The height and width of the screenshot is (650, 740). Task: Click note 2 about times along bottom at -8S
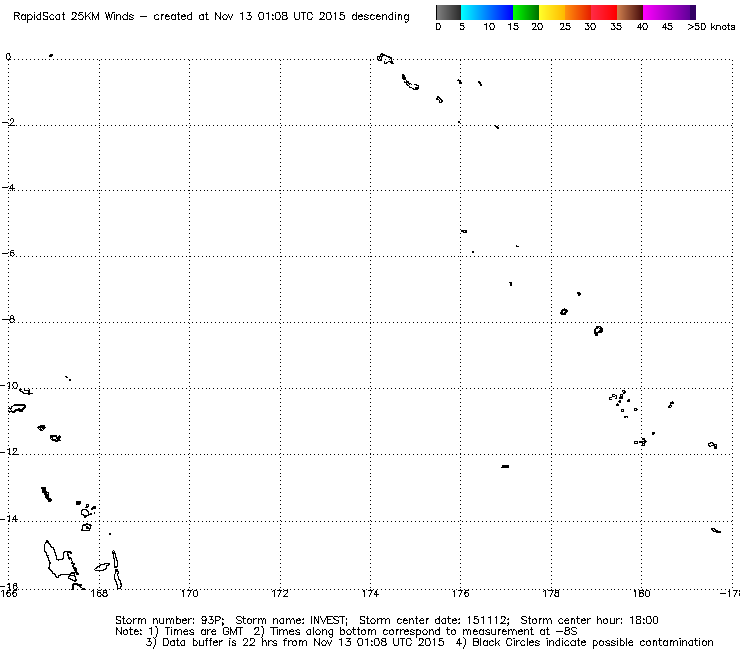pyautogui.click(x=415, y=632)
